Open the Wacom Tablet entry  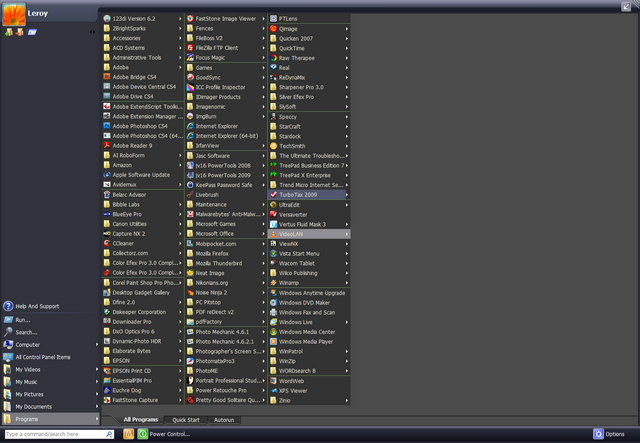309,263
